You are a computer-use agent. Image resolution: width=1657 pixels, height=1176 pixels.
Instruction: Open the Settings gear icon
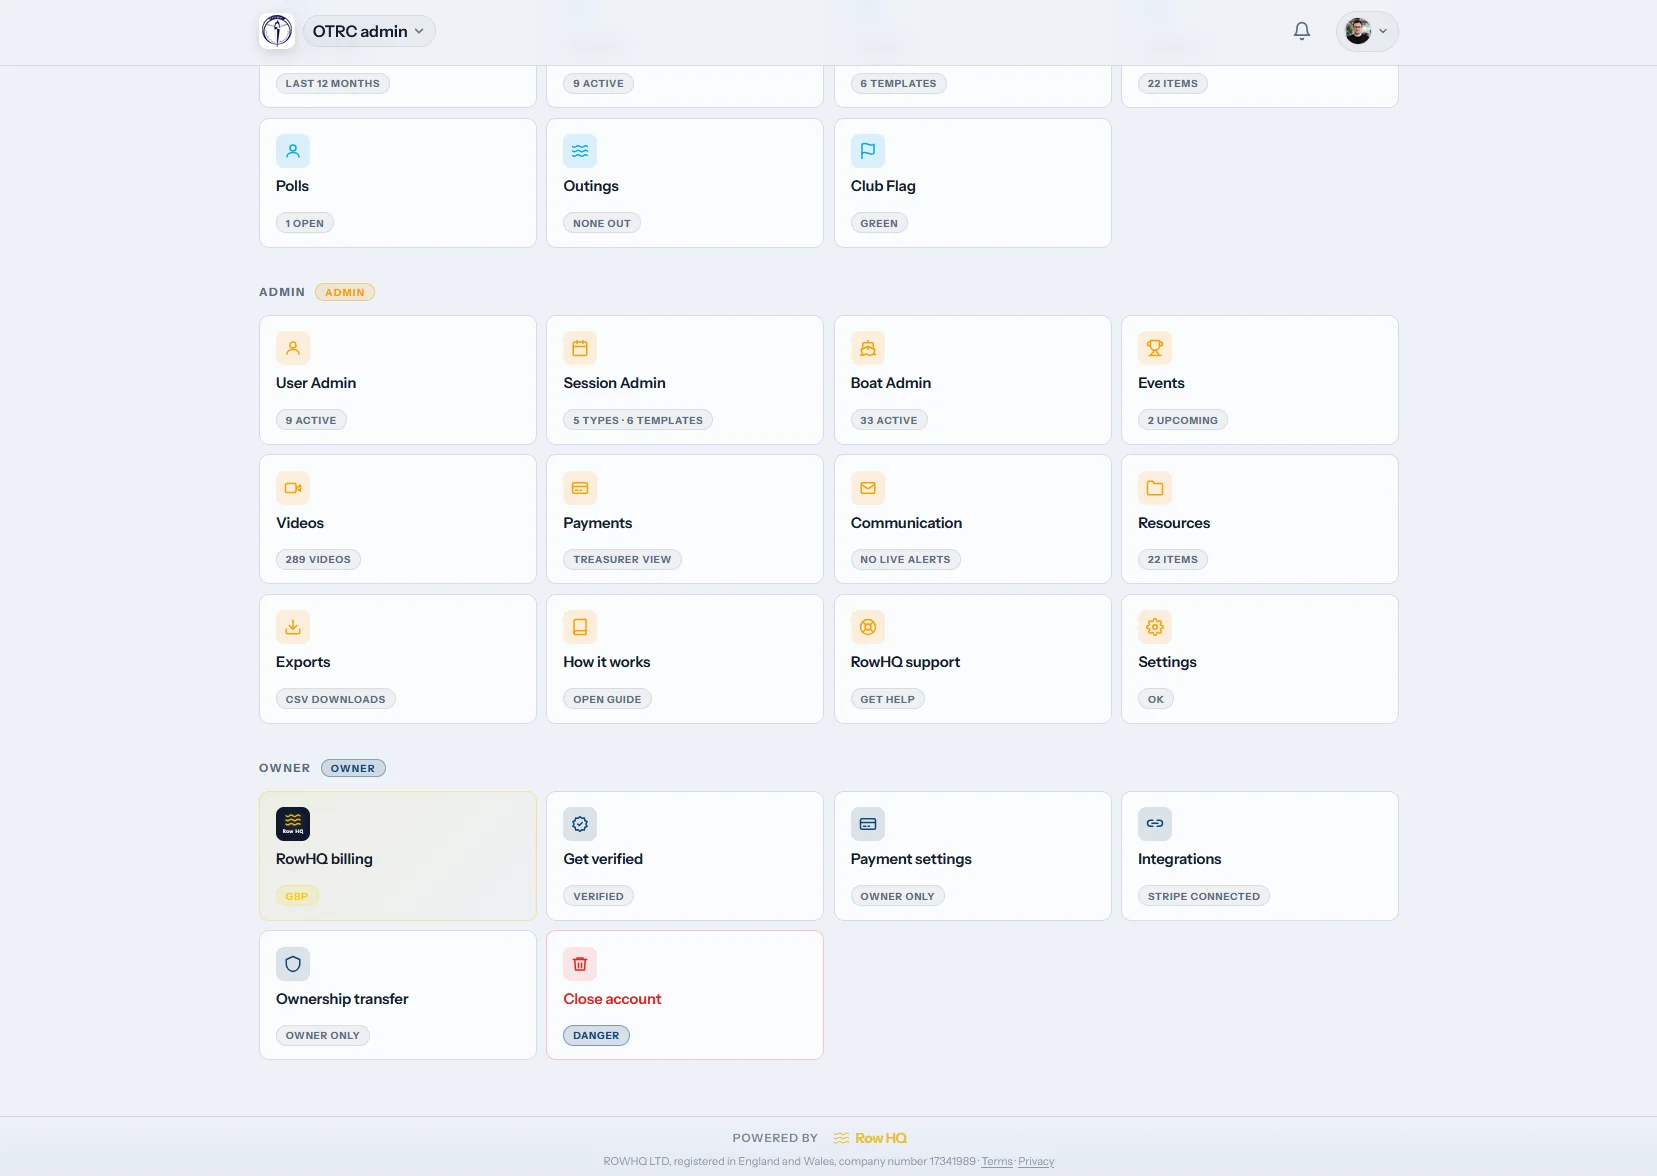click(1155, 627)
